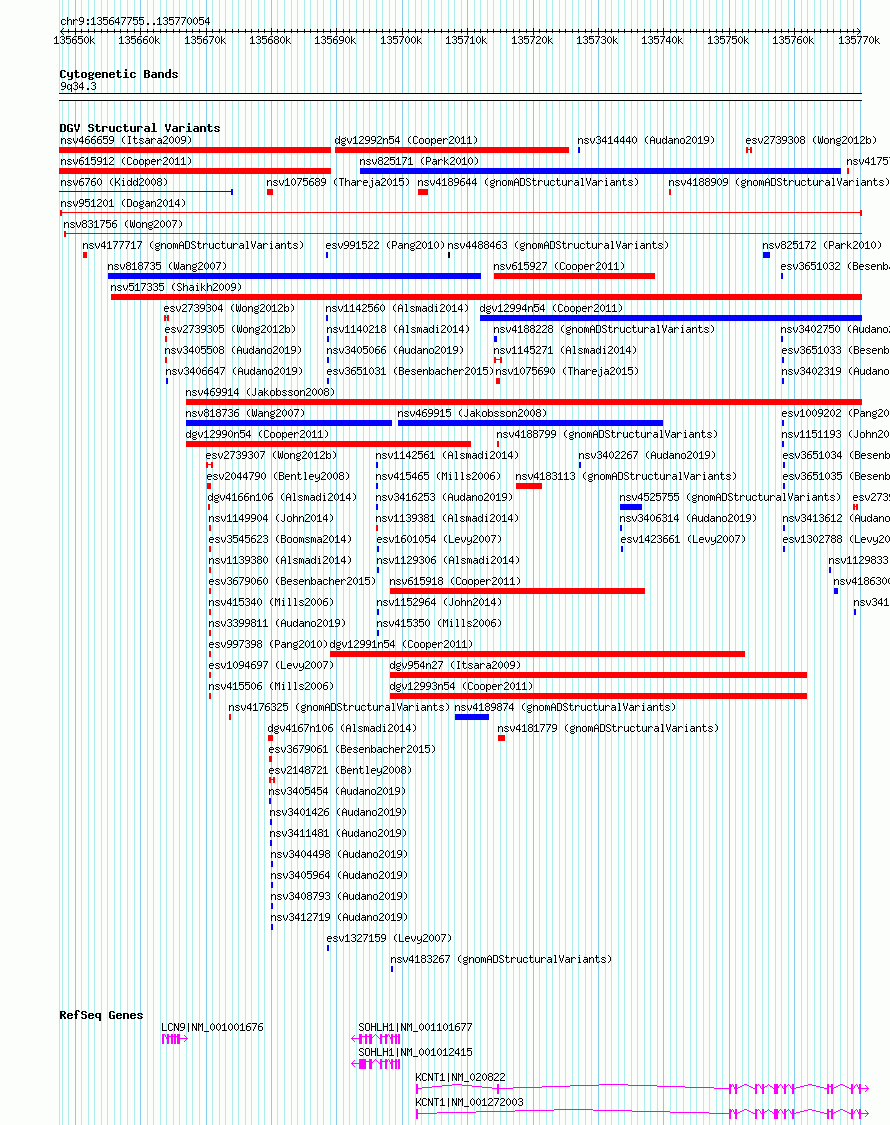Click nsv1152964 (John2014) variant label
The width and height of the screenshot is (890, 1125).
(439, 603)
